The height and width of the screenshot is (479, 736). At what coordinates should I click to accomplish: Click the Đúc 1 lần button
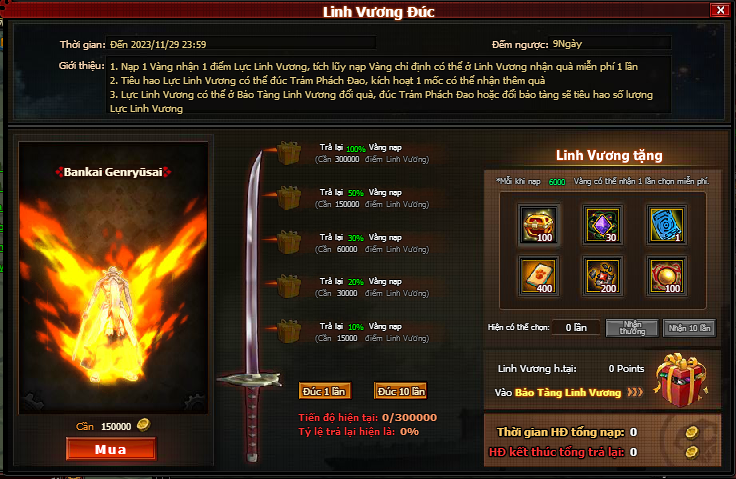tap(324, 391)
